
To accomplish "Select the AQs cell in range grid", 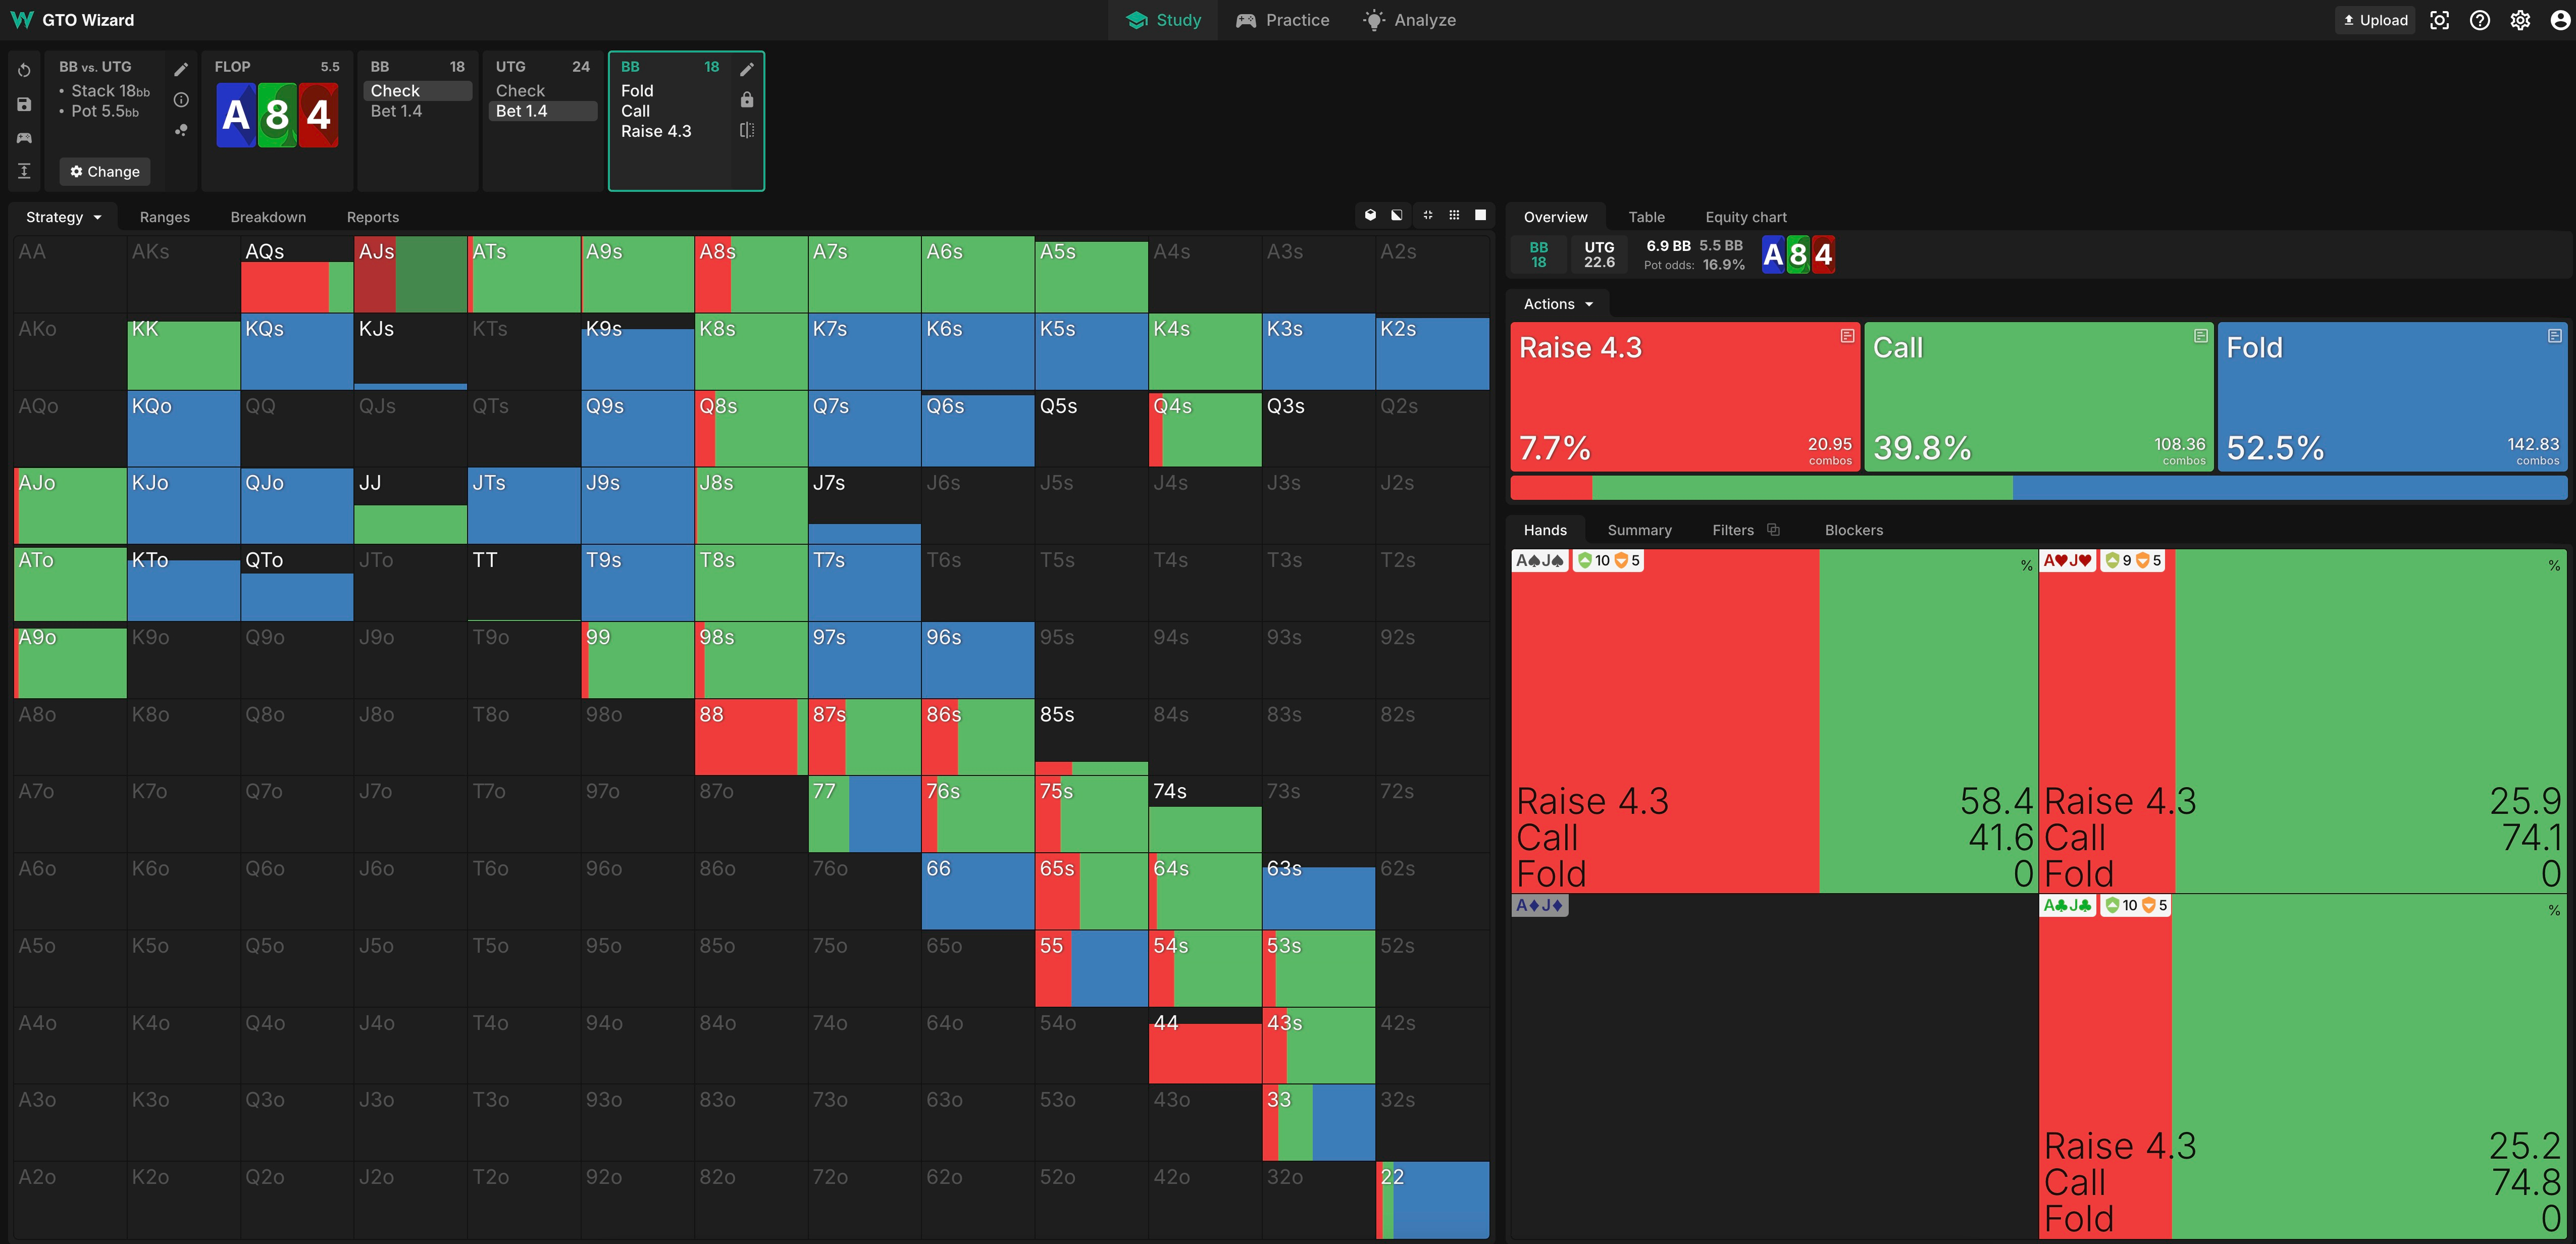I will click(x=297, y=274).
